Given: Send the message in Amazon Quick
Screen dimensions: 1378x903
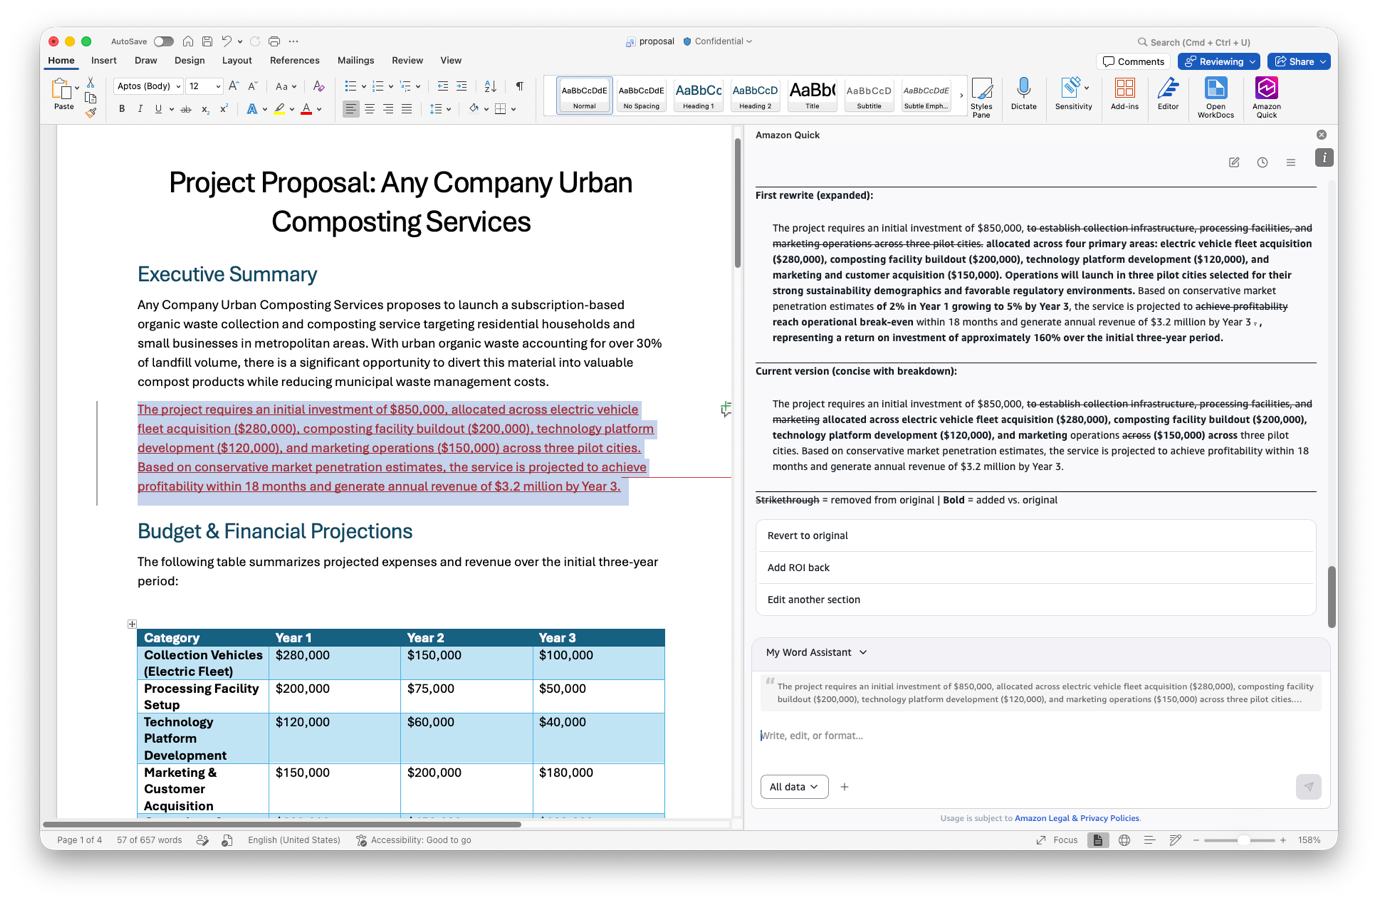Looking at the screenshot, I should click(x=1308, y=787).
